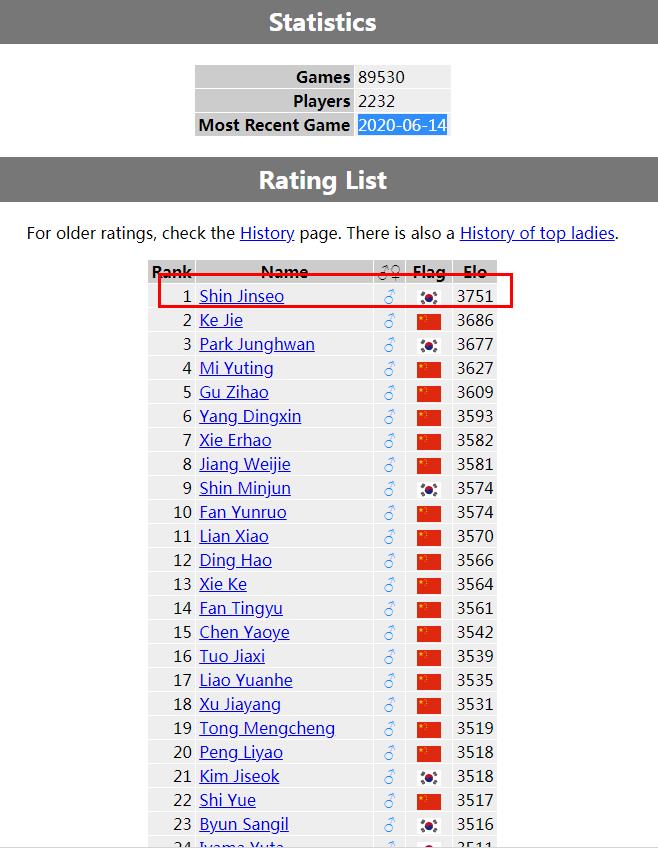Open the History of top ladies link
The height and width of the screenshot is (848, 658).
[537, 233]
